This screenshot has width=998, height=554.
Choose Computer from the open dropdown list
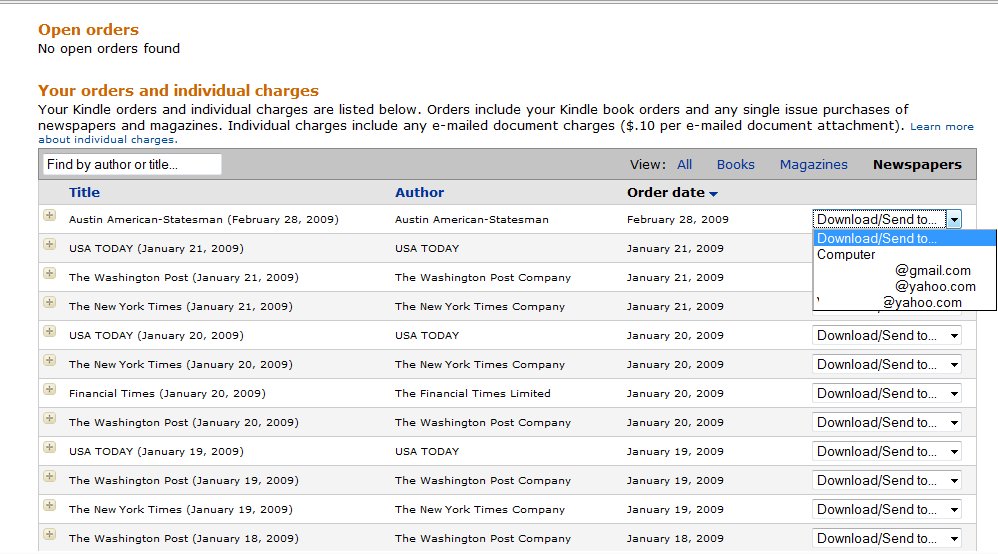(x=846, y=255)
